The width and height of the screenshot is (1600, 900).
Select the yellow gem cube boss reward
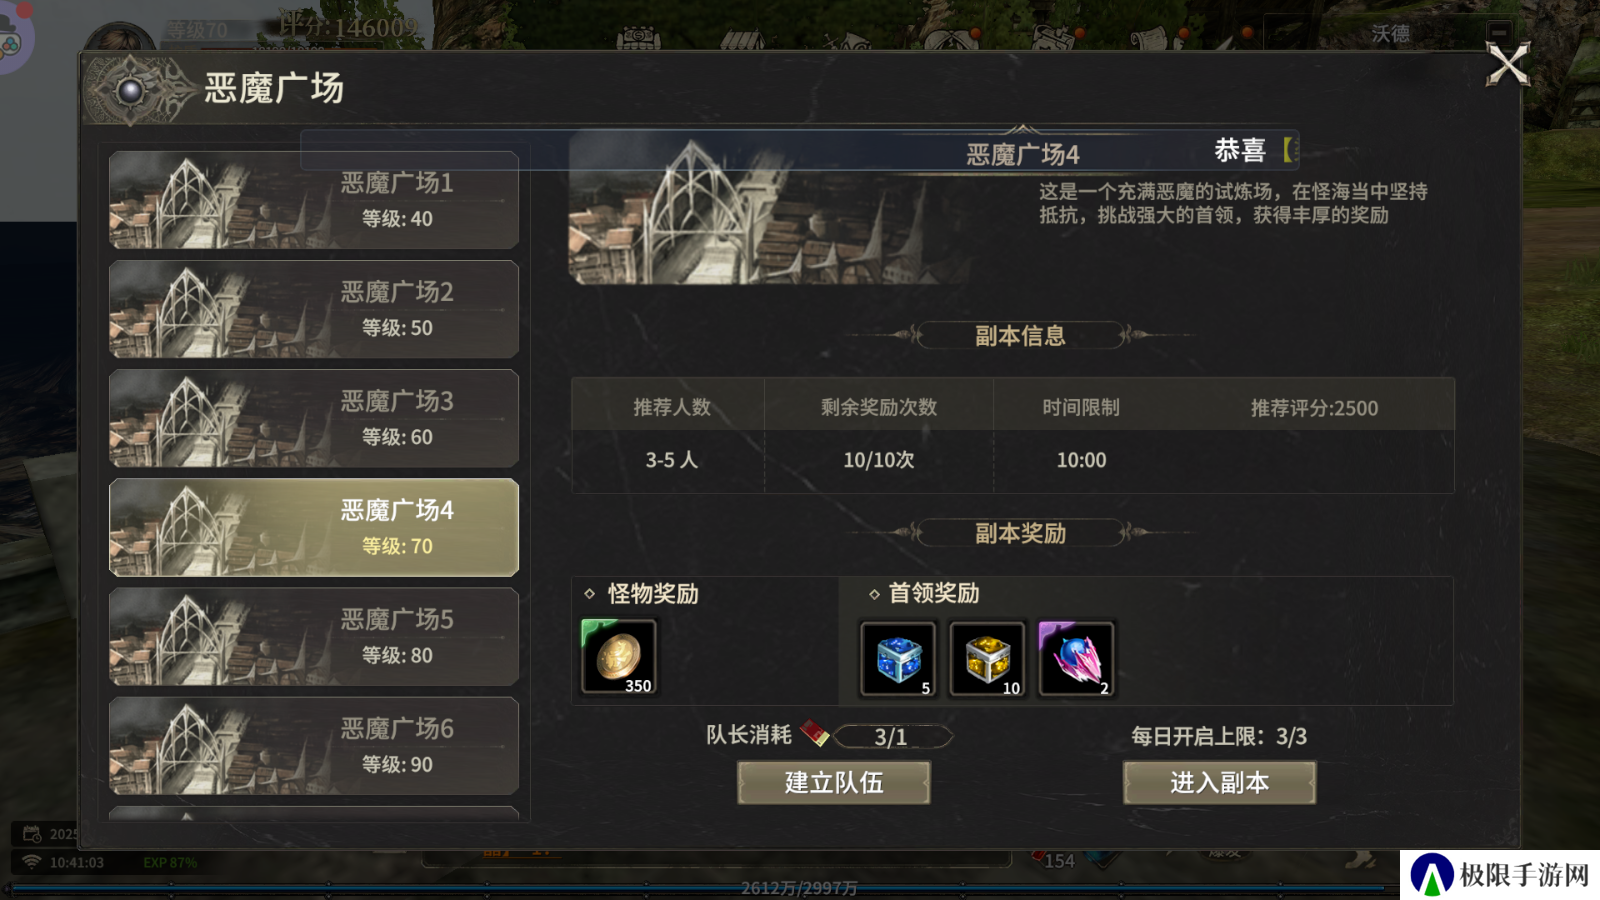987,658
